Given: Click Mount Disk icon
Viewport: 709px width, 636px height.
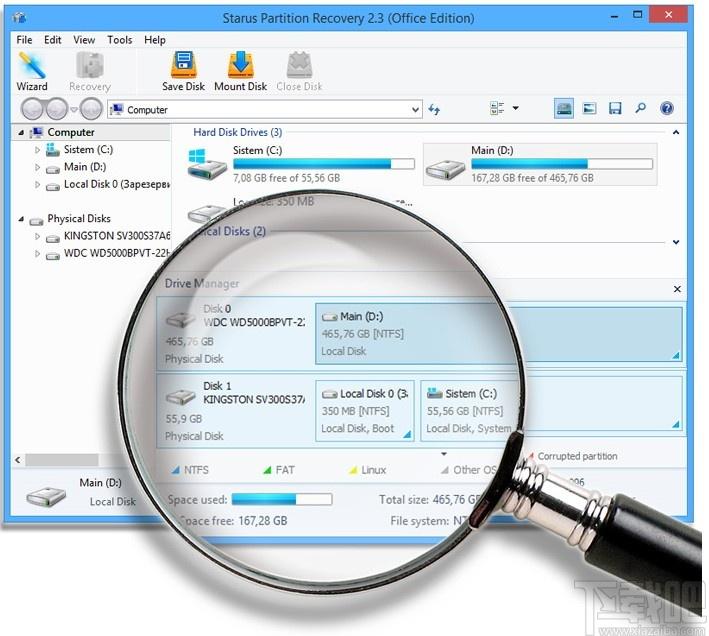Looking at the screenshot, I should tap(241, 71).
